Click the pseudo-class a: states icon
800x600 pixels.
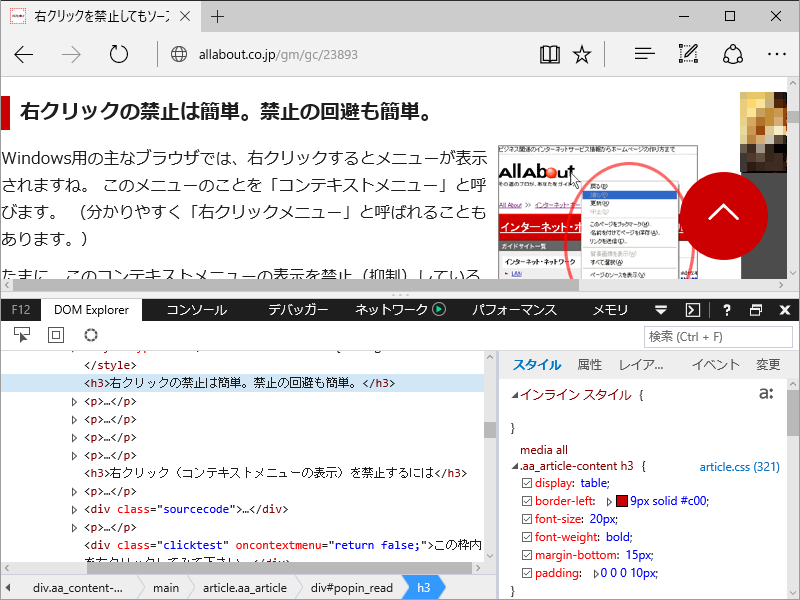click(x=766, y=393)
